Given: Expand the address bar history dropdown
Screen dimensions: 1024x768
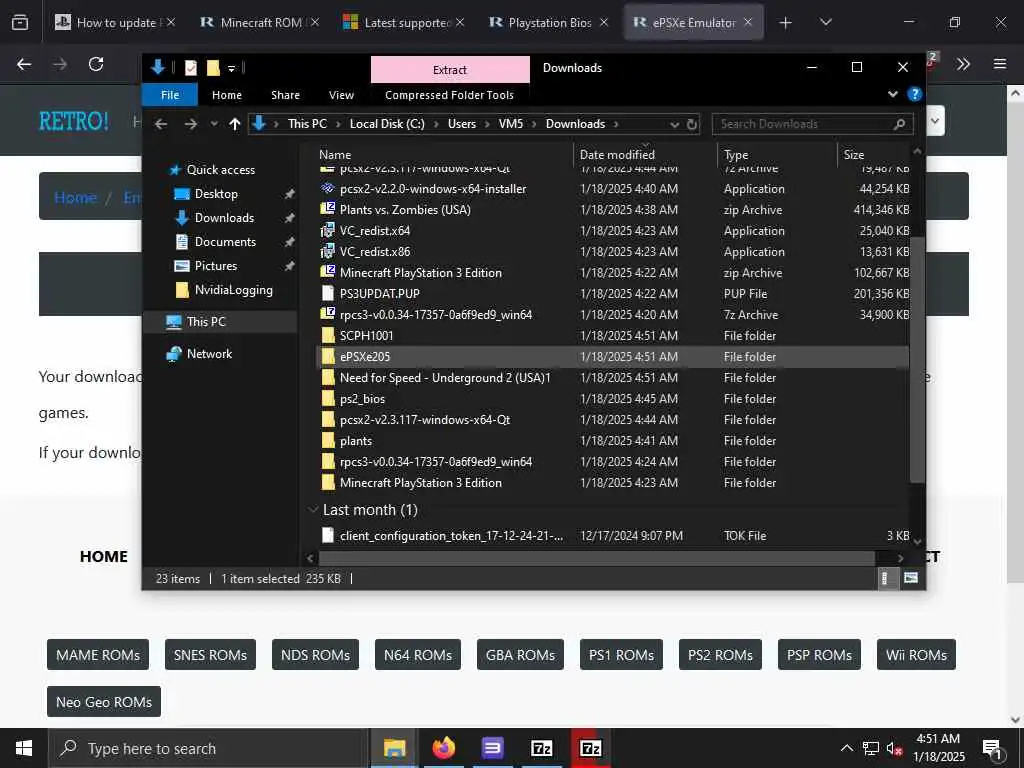Looking at the screenshot, I should (x=674, y=124).
